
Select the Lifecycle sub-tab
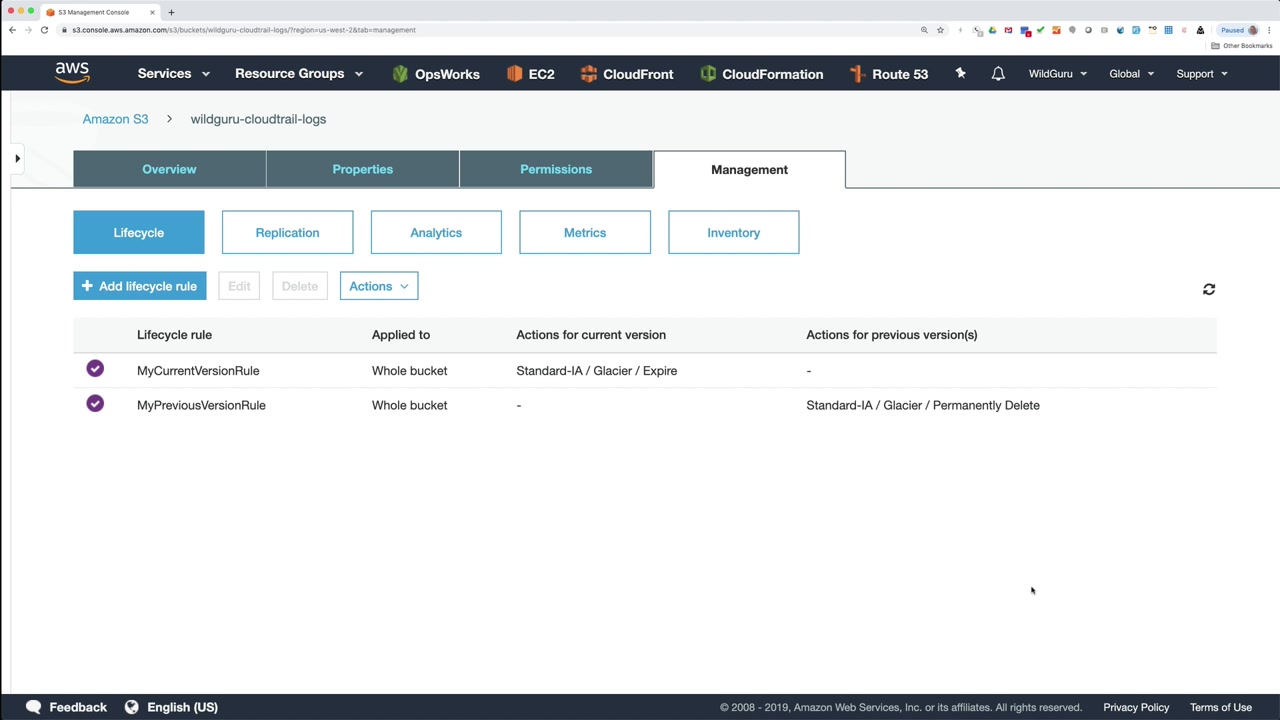[139, 232]
